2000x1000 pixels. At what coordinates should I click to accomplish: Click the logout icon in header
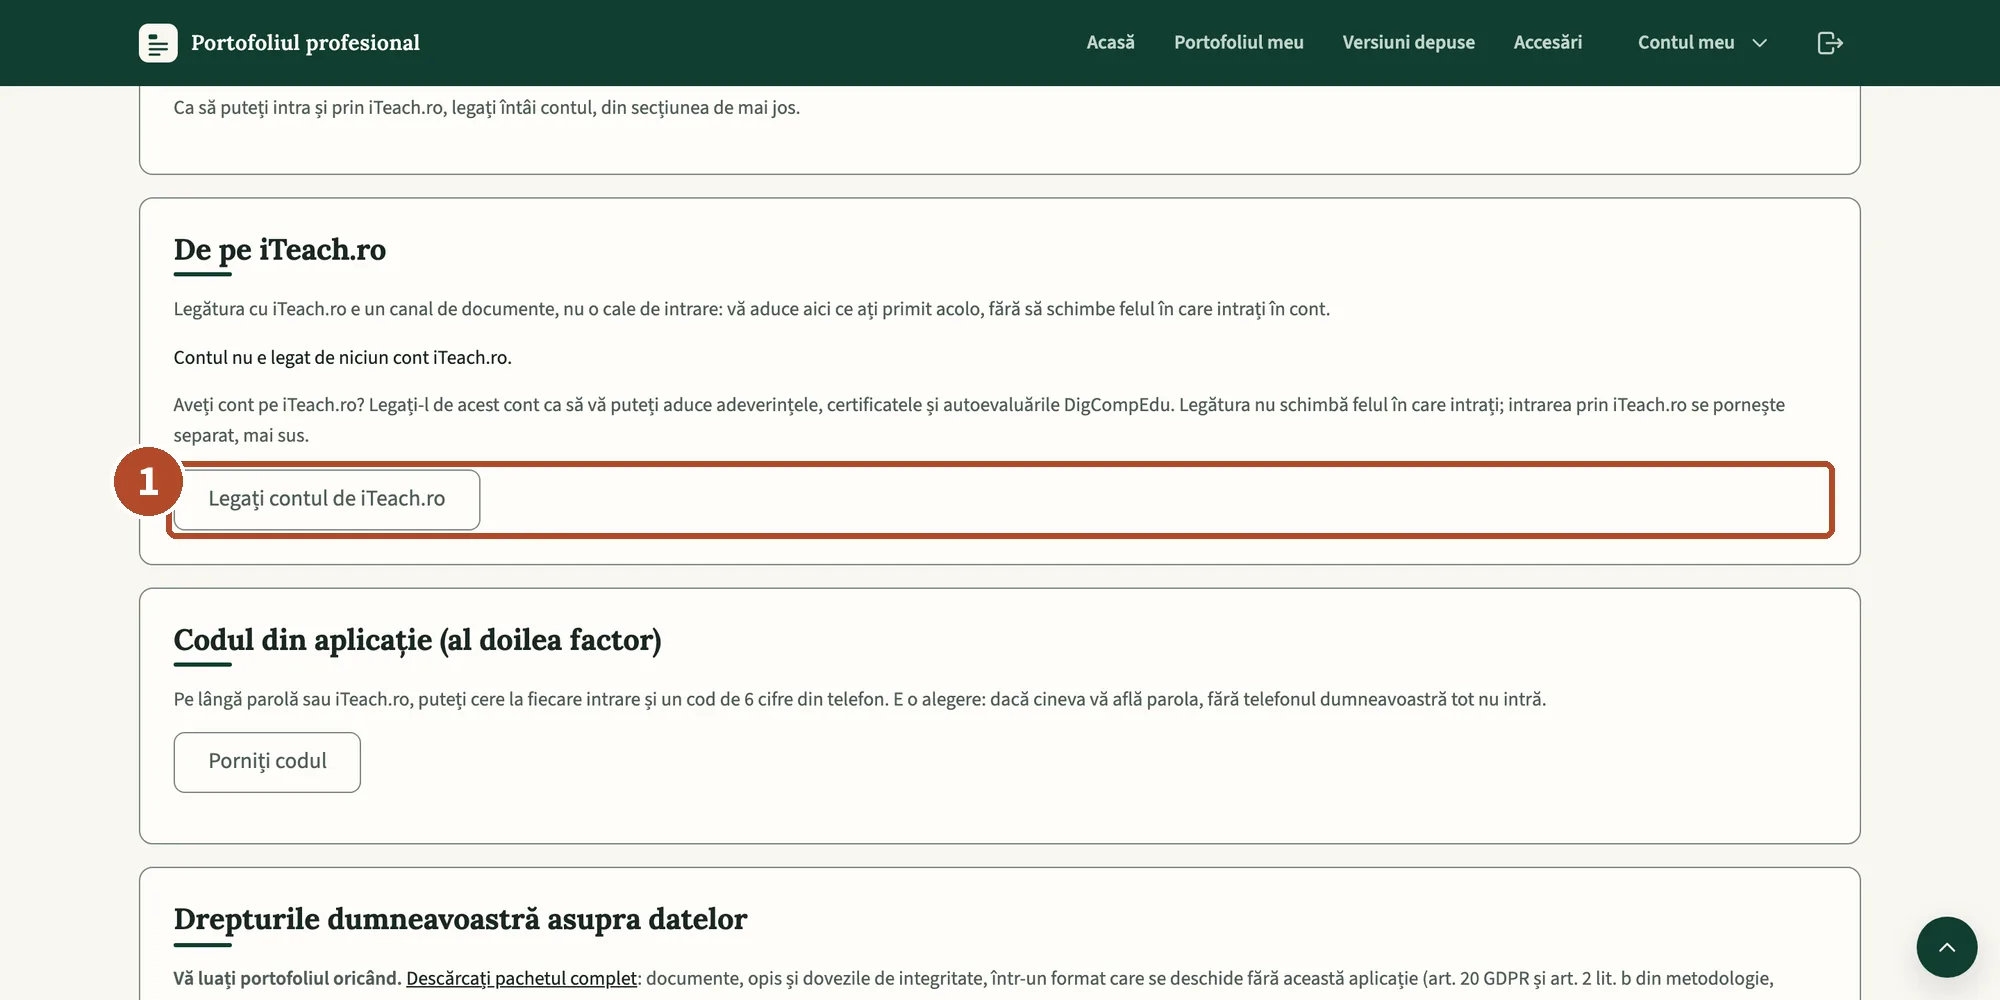tap(1830, 43)
